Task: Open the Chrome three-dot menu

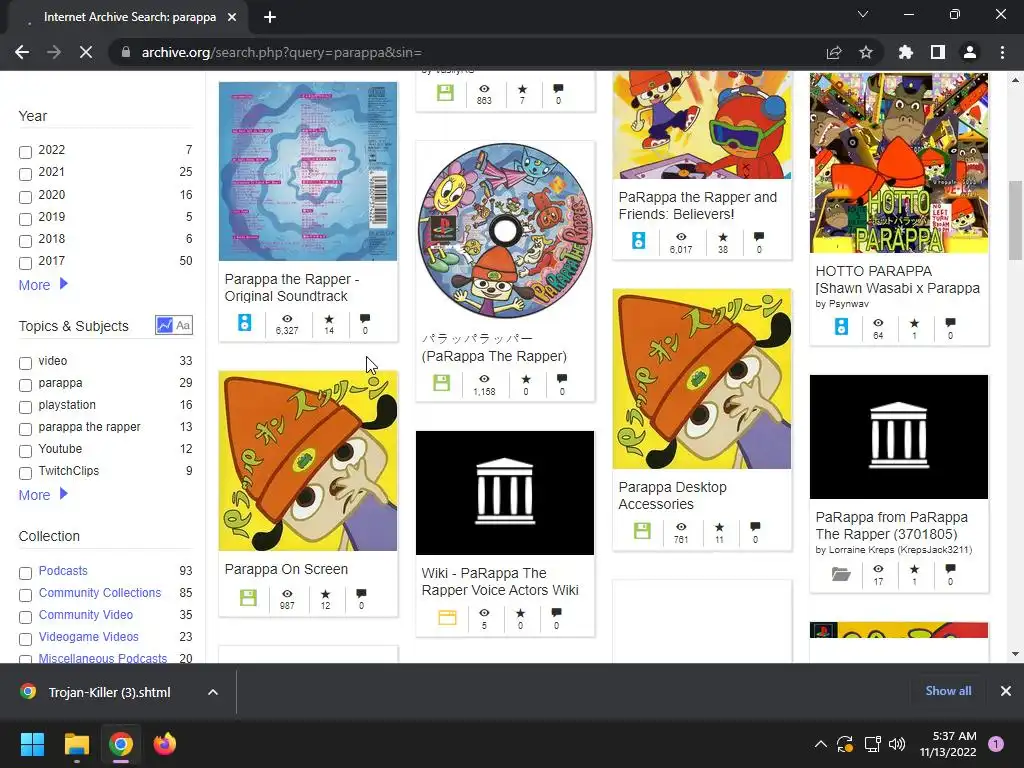Action: tap(1002, 52)
